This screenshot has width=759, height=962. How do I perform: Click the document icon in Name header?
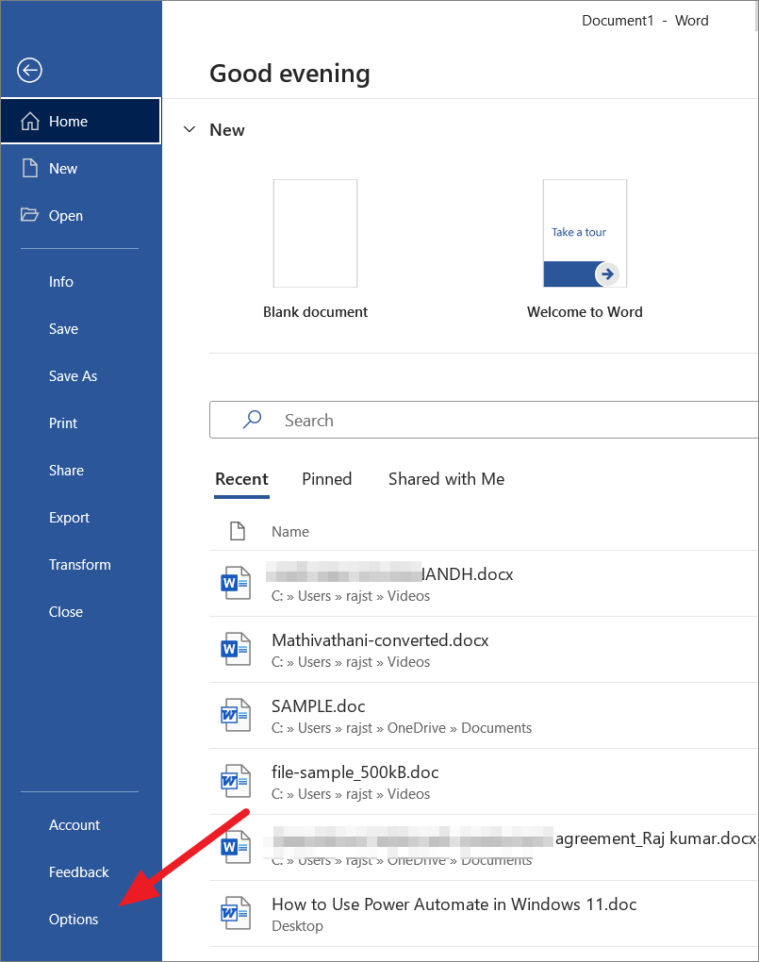(237, 531)
